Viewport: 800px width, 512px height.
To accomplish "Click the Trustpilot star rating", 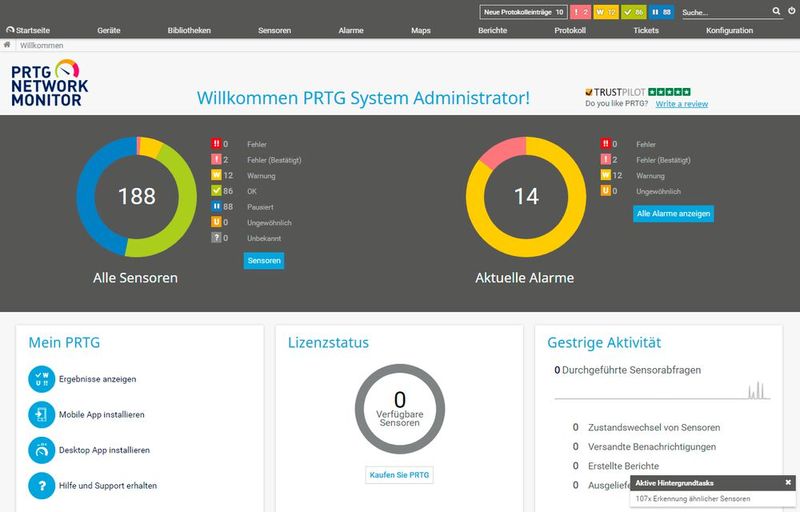I will [x=669, y=92].
